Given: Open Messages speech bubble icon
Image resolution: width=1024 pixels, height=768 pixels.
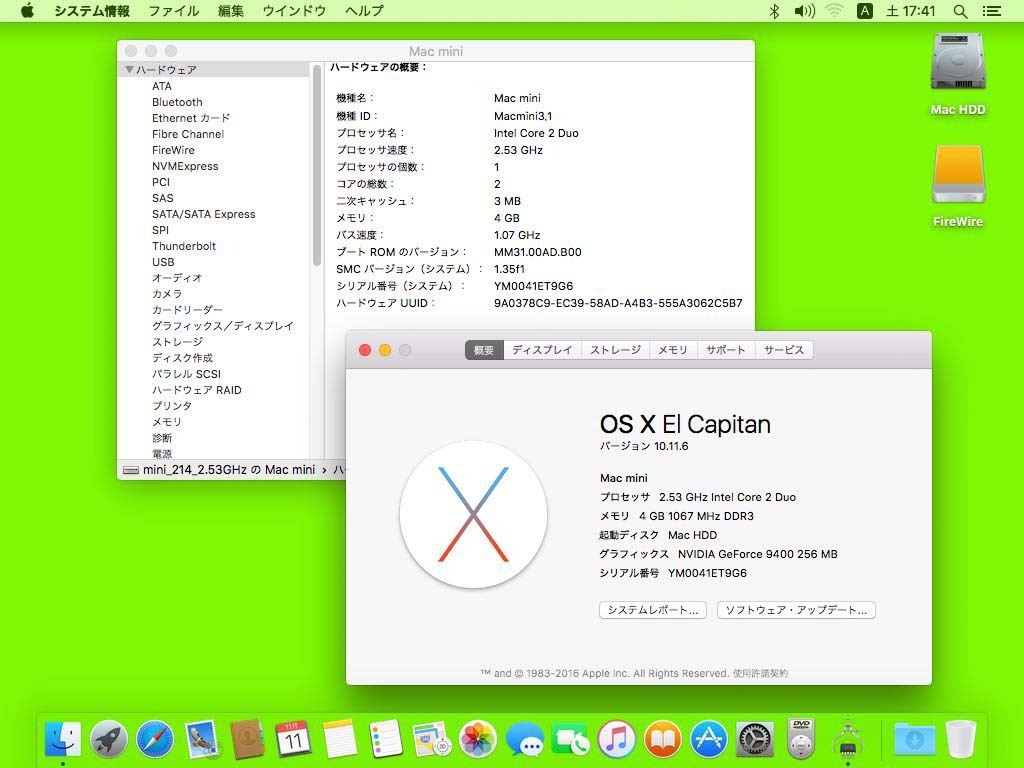Looking at the screenshot, I should tap(524, 739).
